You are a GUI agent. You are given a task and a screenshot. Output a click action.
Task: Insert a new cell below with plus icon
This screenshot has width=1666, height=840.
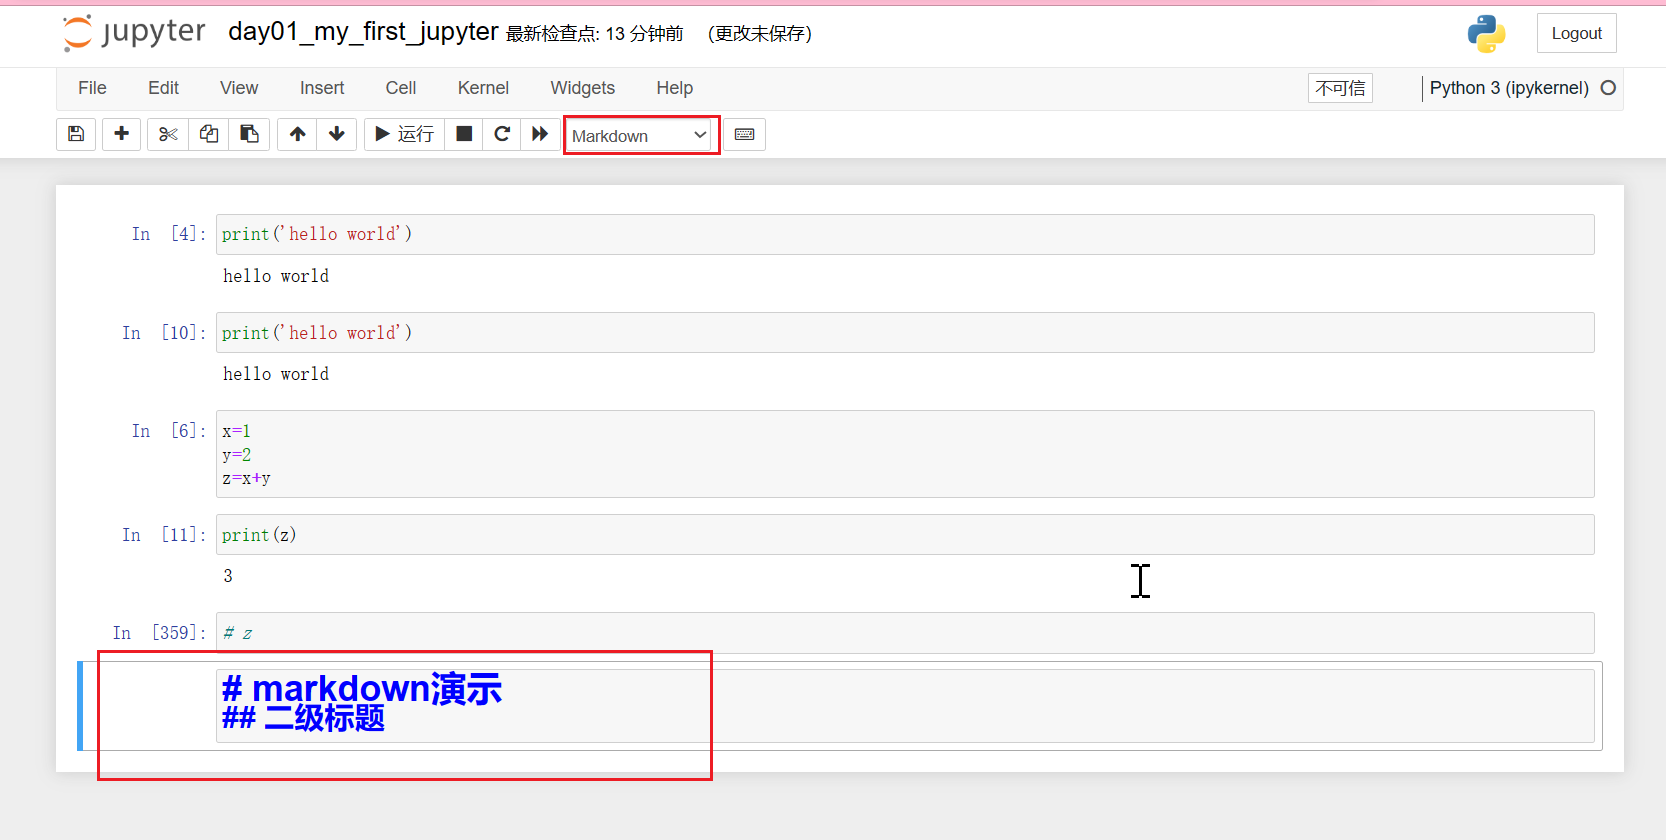[122, 134]
